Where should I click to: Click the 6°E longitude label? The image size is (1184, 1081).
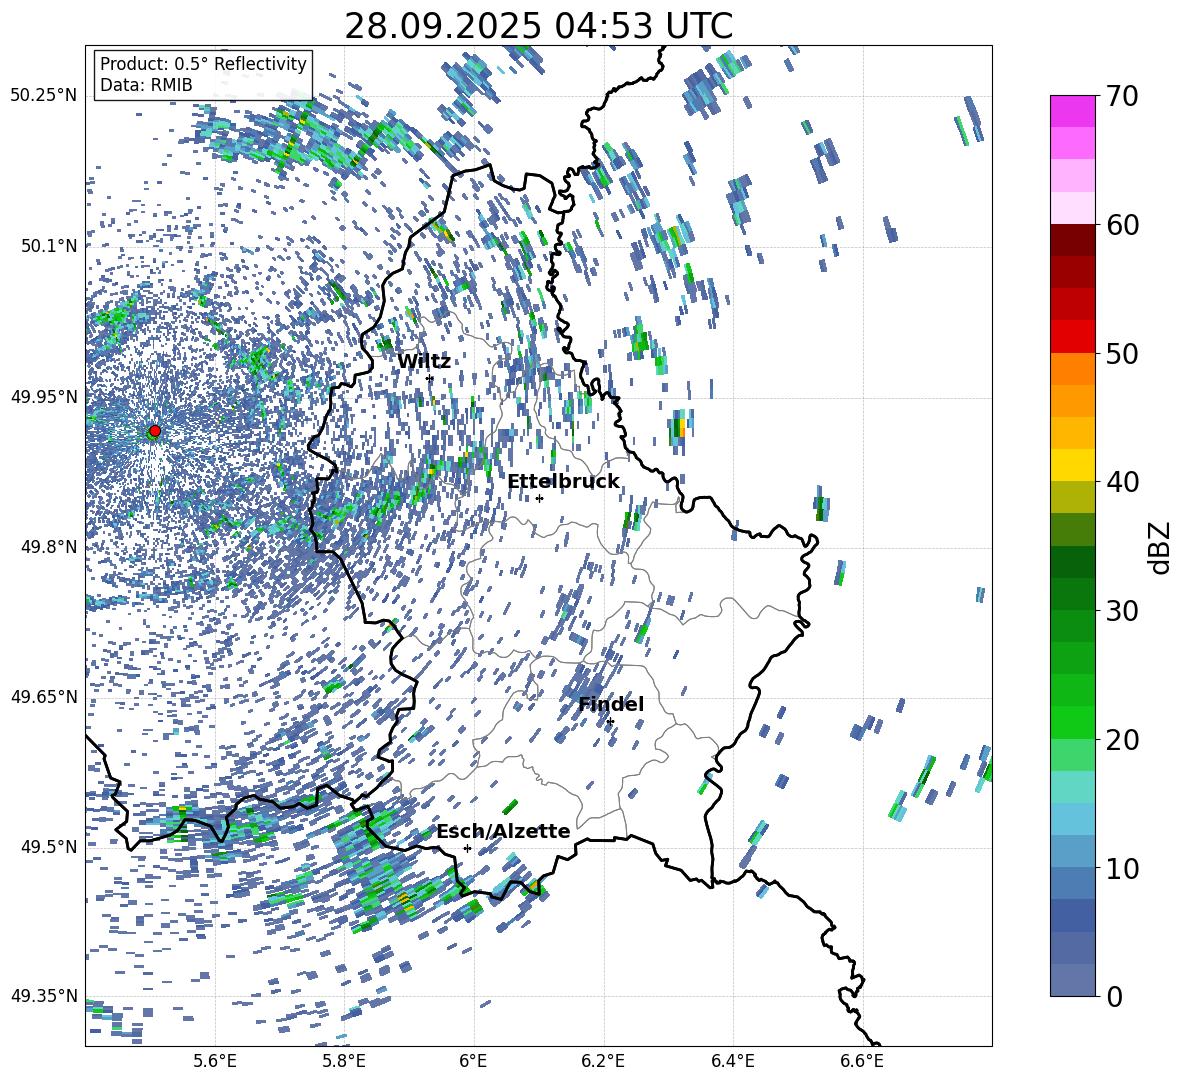tap(473, 1061)
